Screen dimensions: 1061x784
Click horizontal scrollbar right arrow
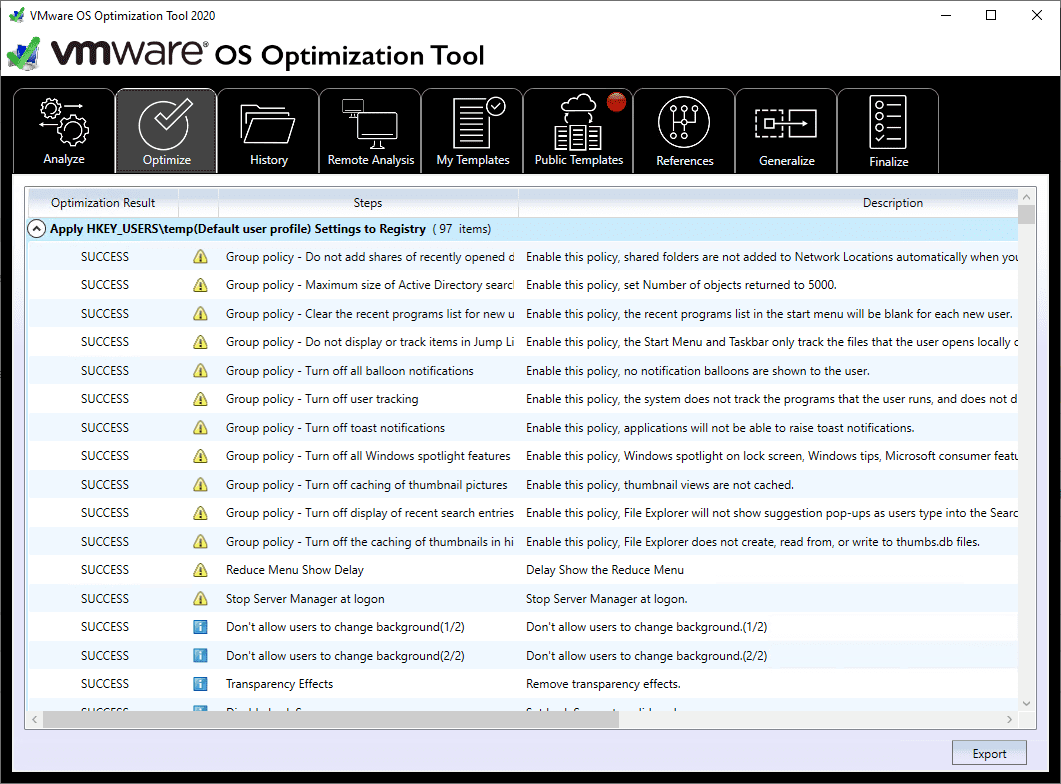pyautogui.click(x=1010, y=720)
